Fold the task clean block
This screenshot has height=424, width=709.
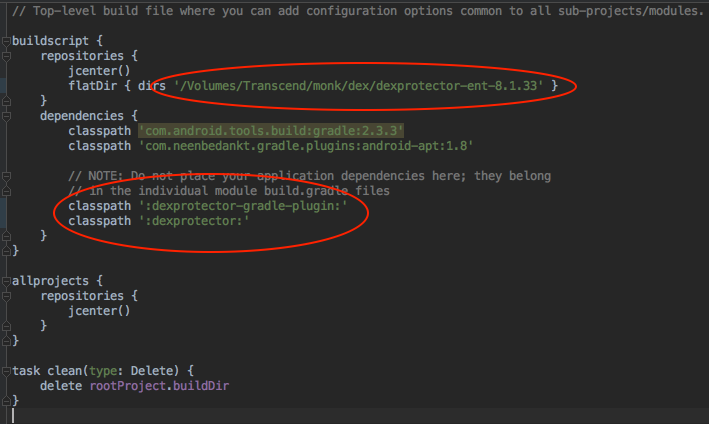pos(5,370)
